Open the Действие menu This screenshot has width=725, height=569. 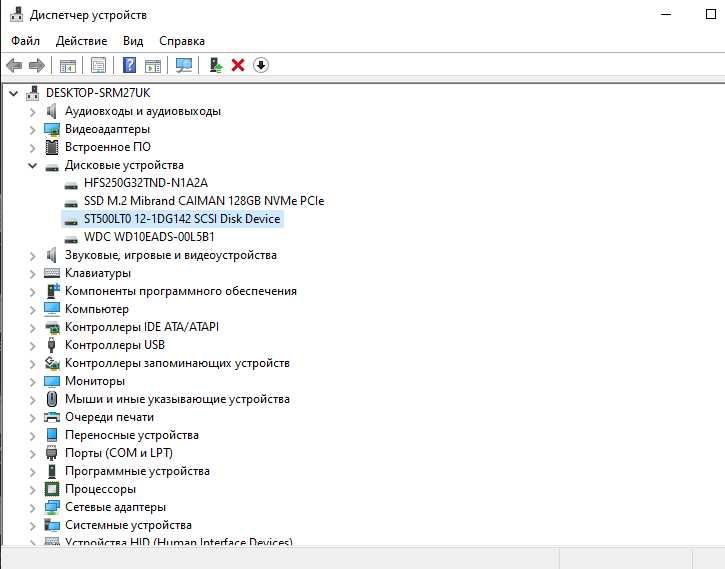point(81,41)
